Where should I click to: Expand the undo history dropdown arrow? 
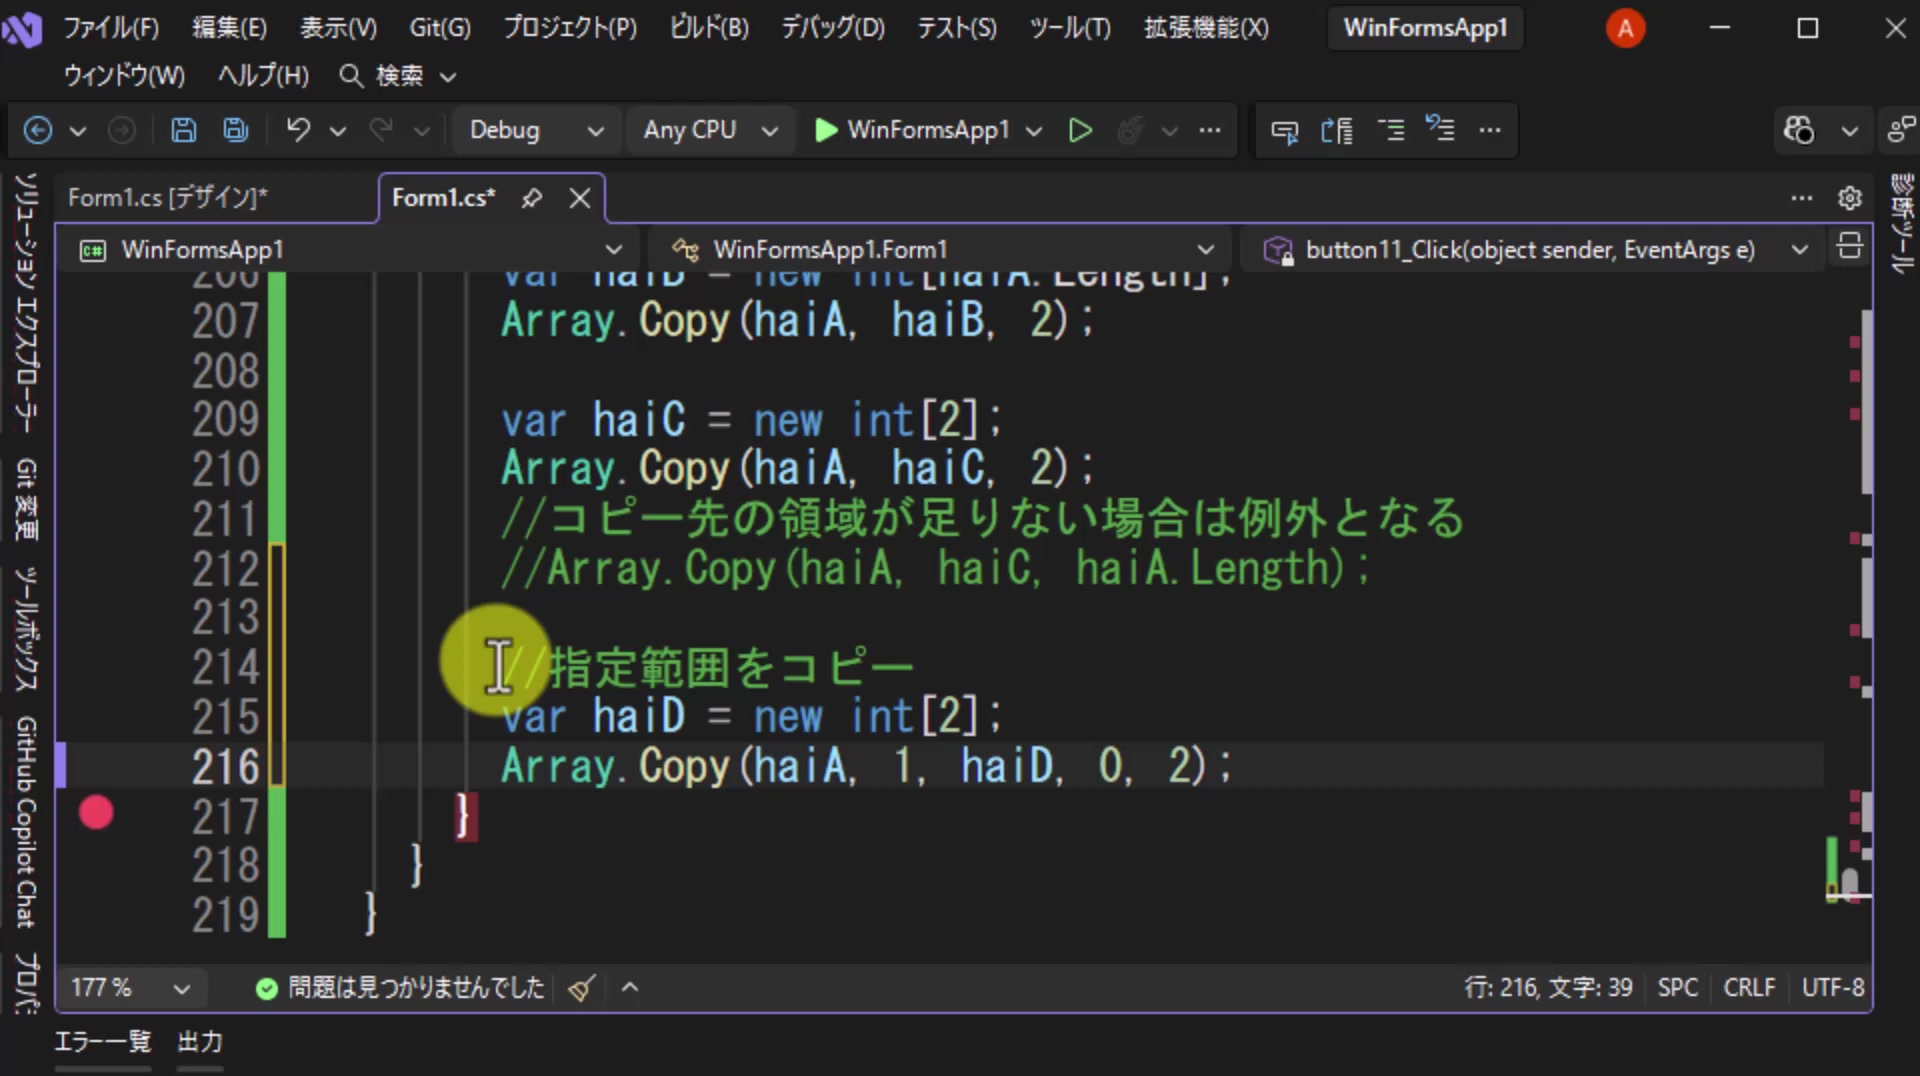point(338,131)
